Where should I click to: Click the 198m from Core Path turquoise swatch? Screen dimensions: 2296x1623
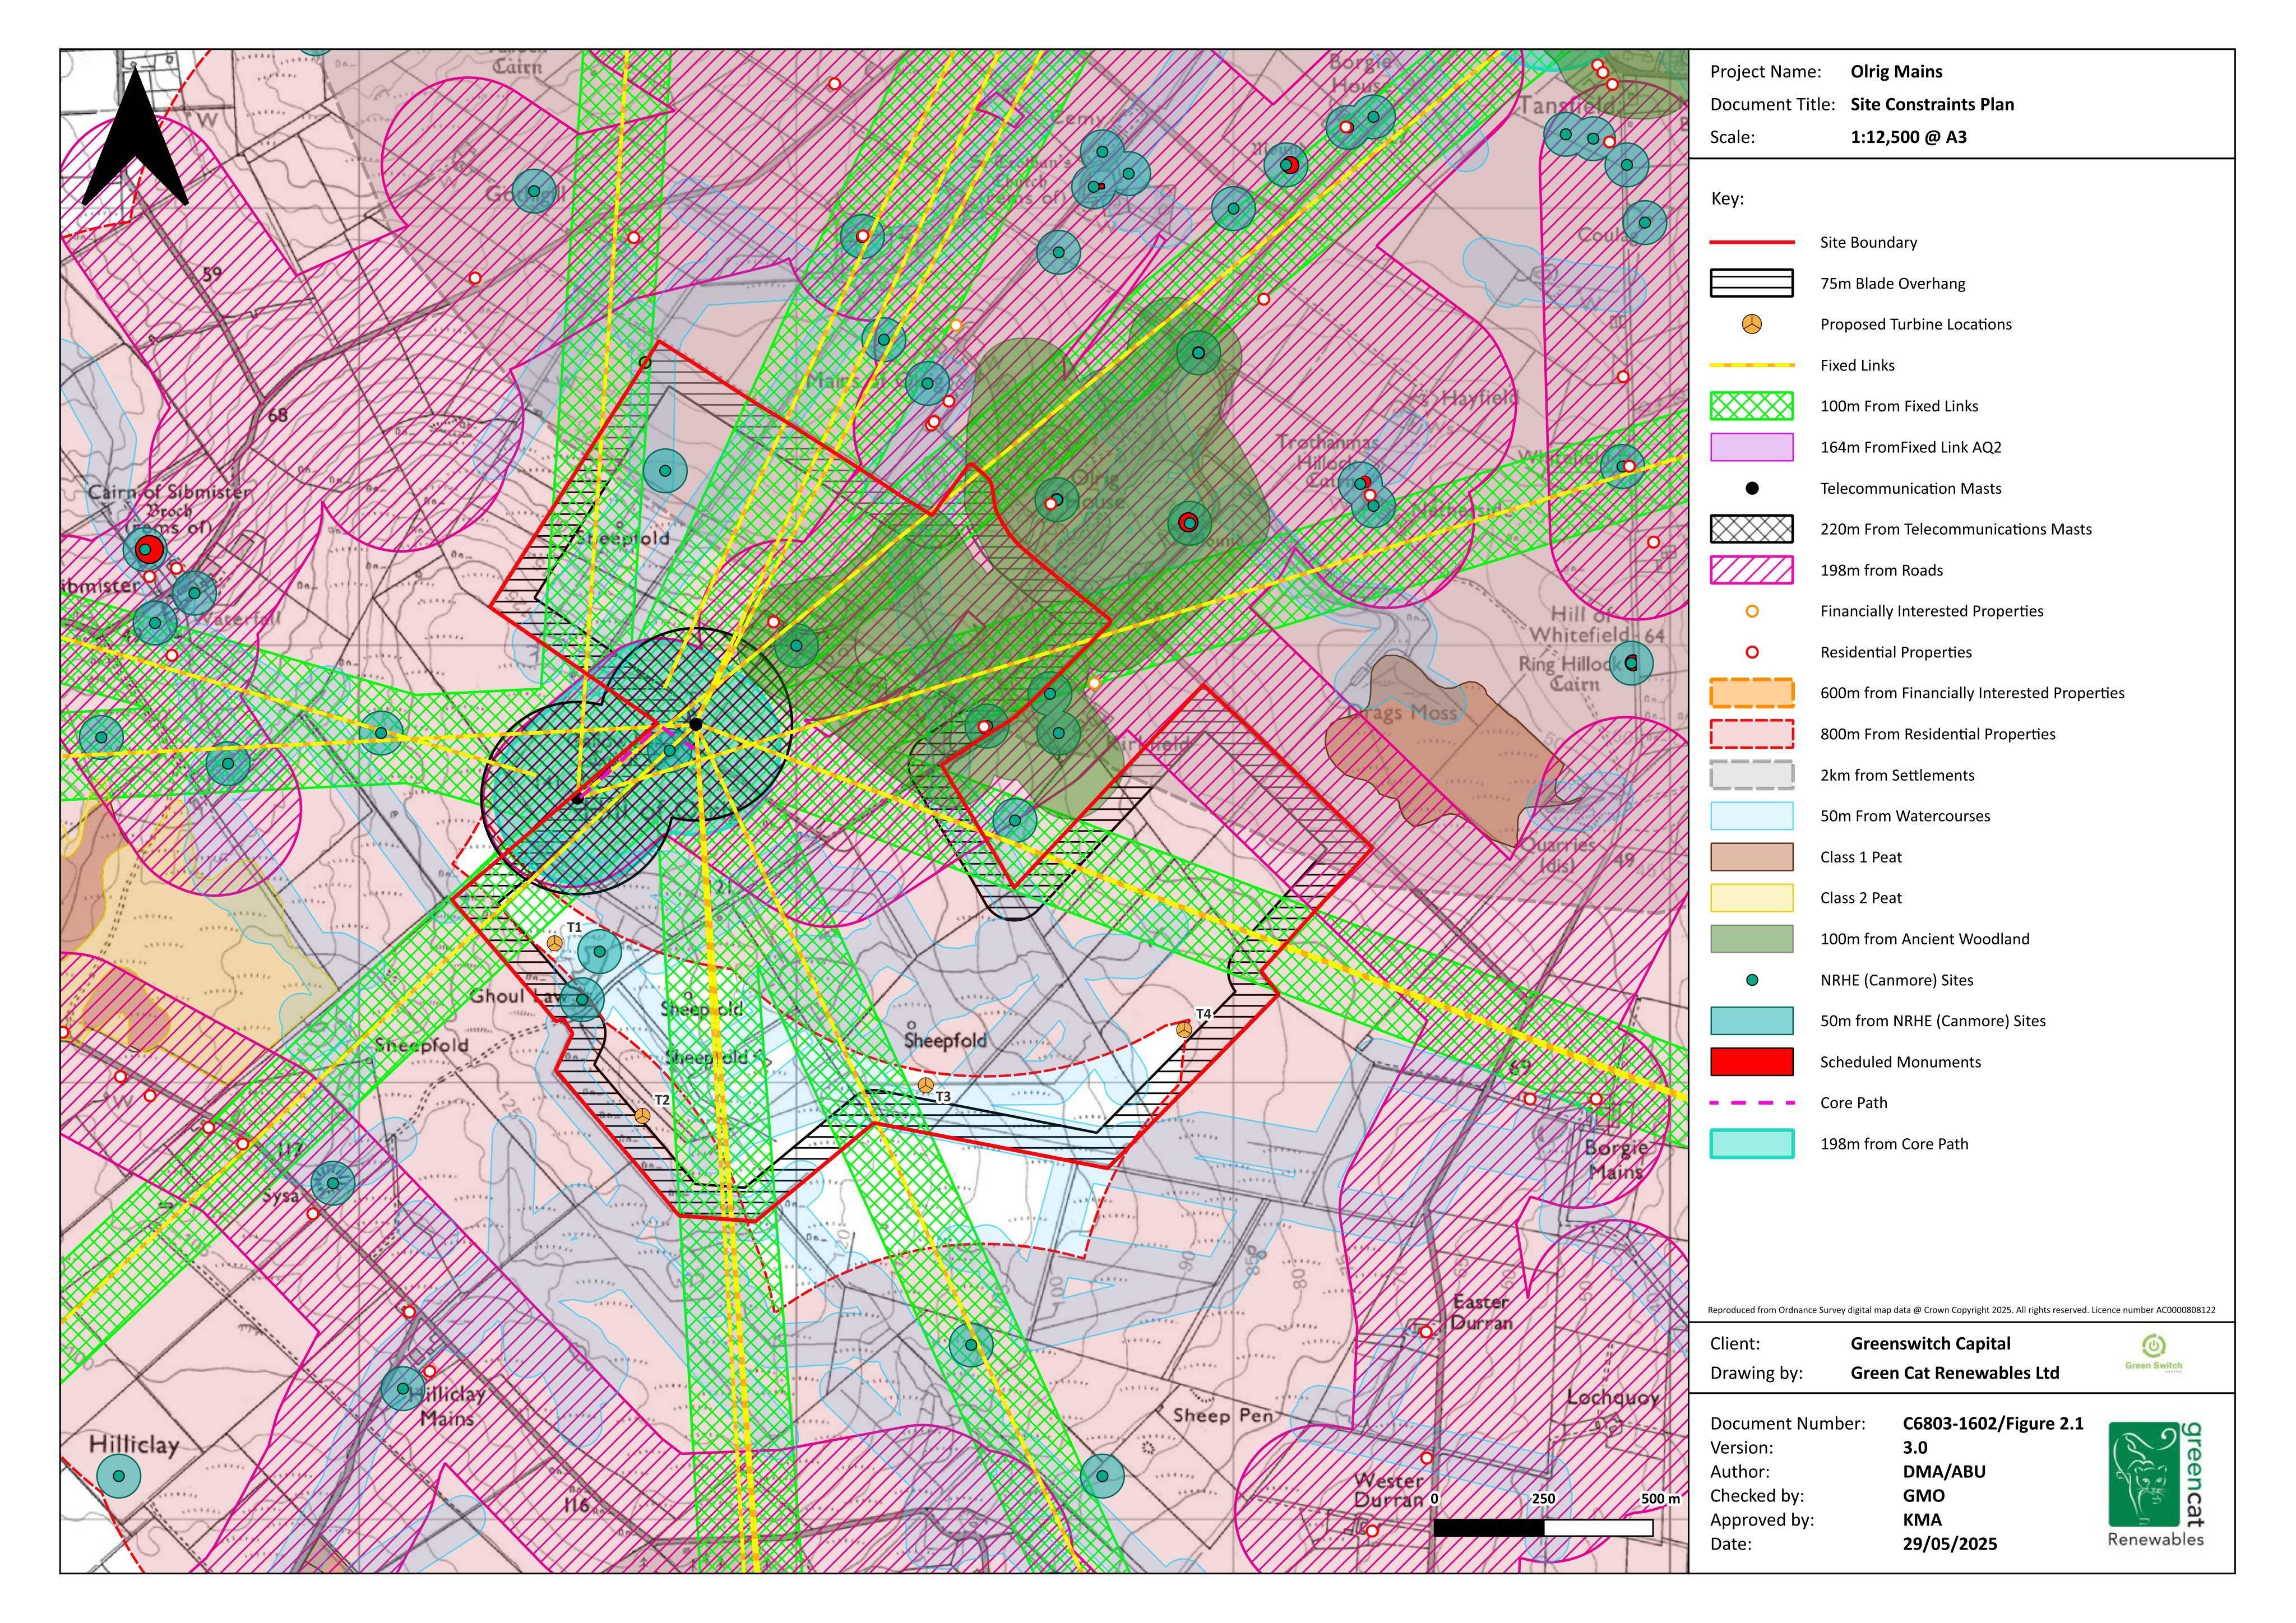(1751, 1144)
